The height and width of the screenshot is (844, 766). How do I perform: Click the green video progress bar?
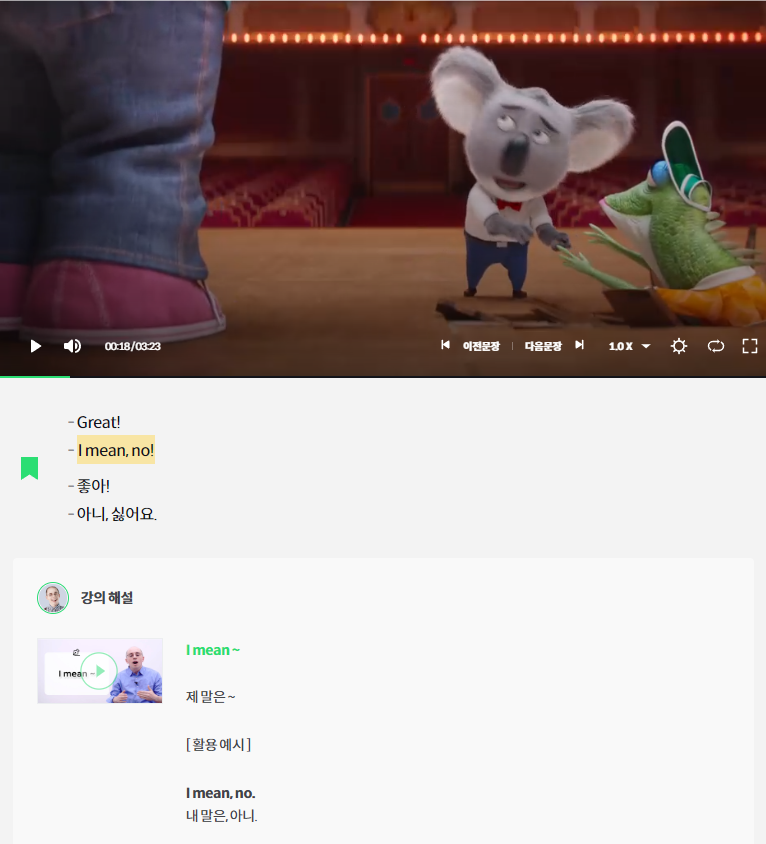pyautogui.click(x=35, y=376)
